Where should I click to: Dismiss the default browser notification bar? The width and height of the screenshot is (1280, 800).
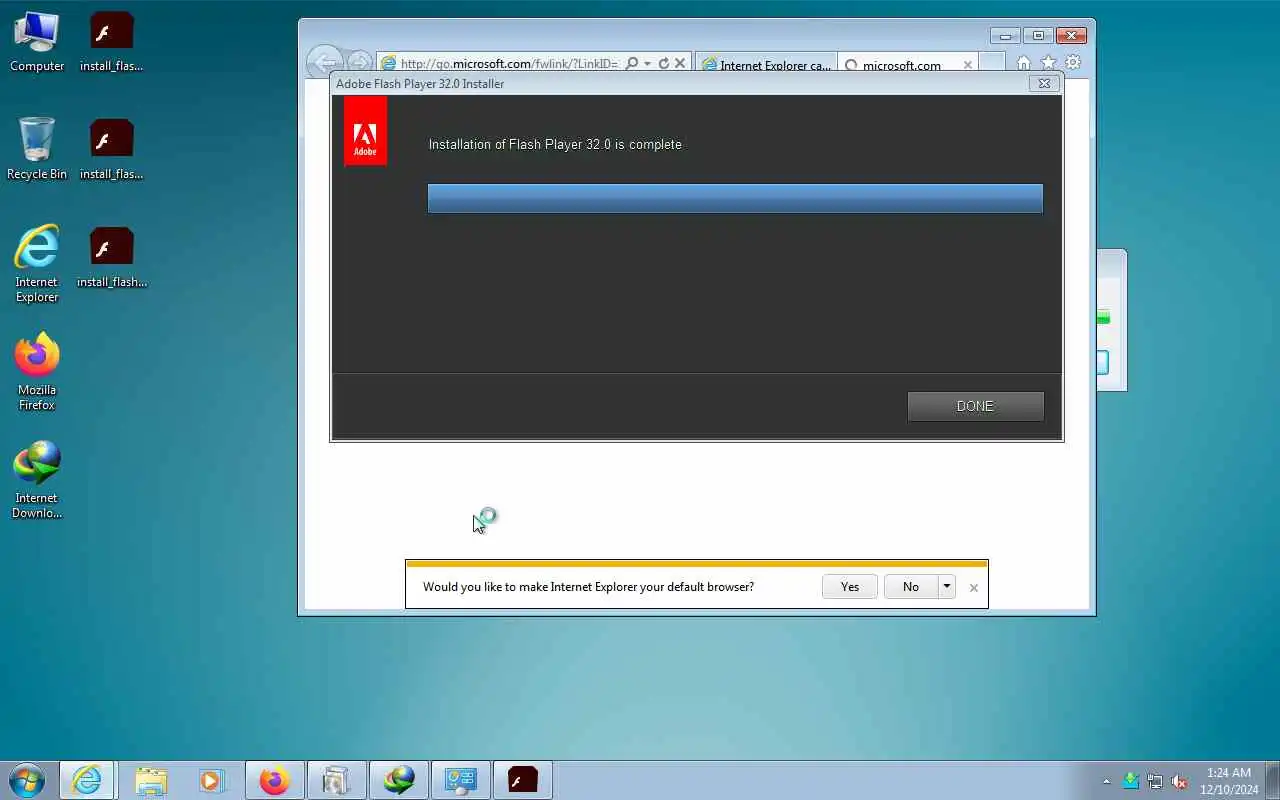973,588
